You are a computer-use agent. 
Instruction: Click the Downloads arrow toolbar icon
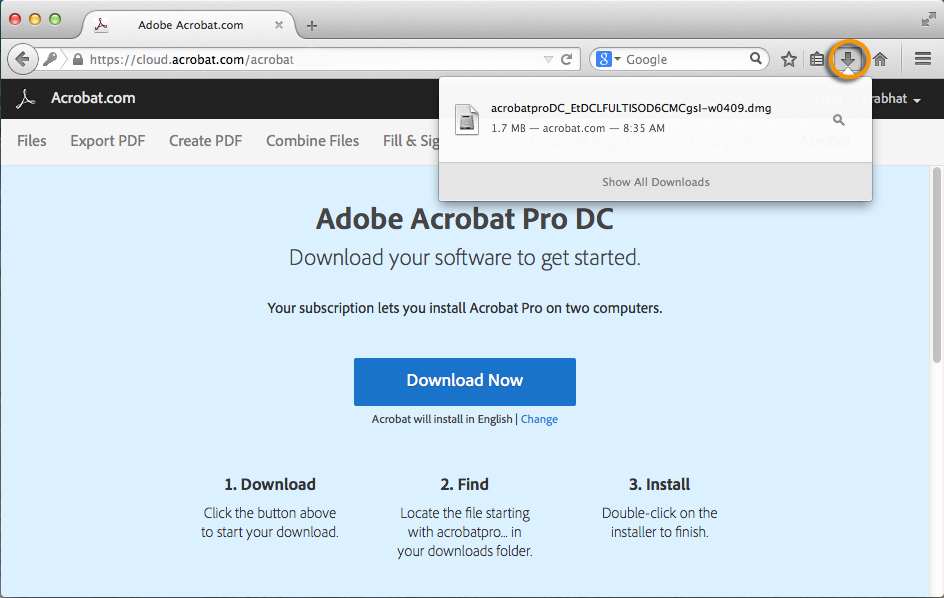click(848, 59)
